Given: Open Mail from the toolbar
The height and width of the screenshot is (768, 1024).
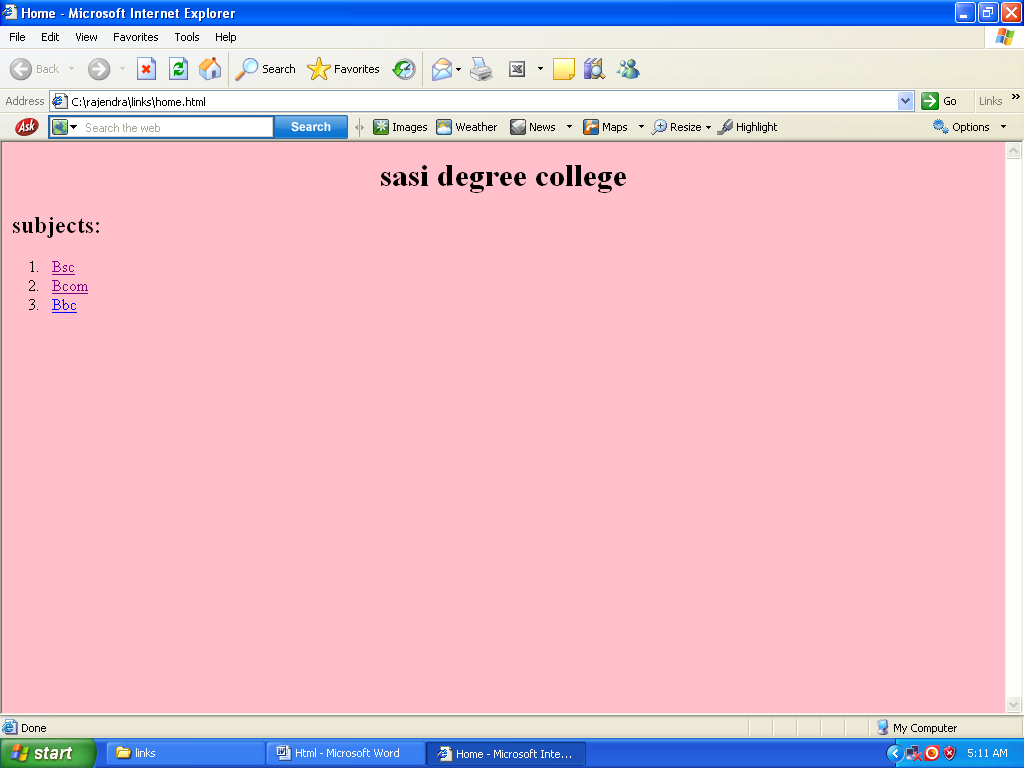Looking at the screenshot, I should click(x=442, y=68).
